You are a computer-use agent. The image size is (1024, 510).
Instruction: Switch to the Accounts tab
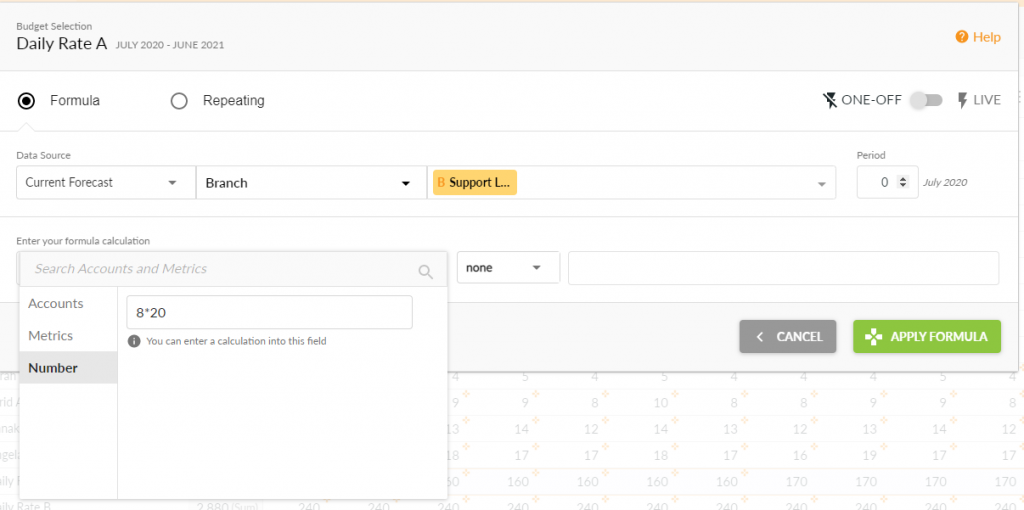(68, 304)
